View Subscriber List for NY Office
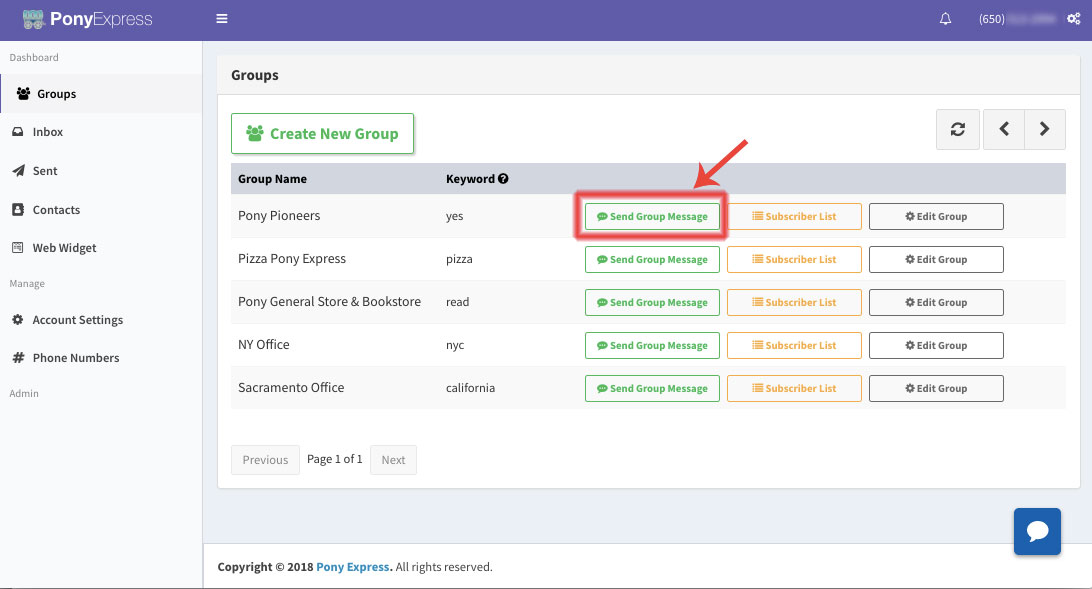 (x=794, y=345)
